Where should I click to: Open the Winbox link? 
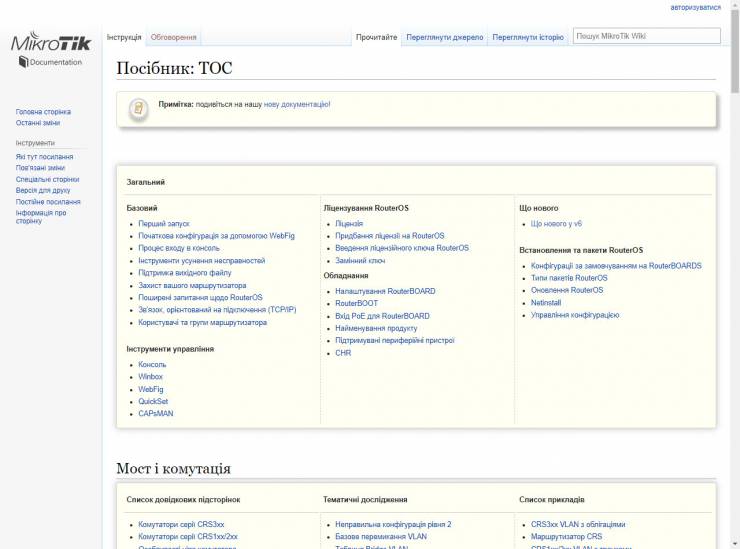pos(150,377)
